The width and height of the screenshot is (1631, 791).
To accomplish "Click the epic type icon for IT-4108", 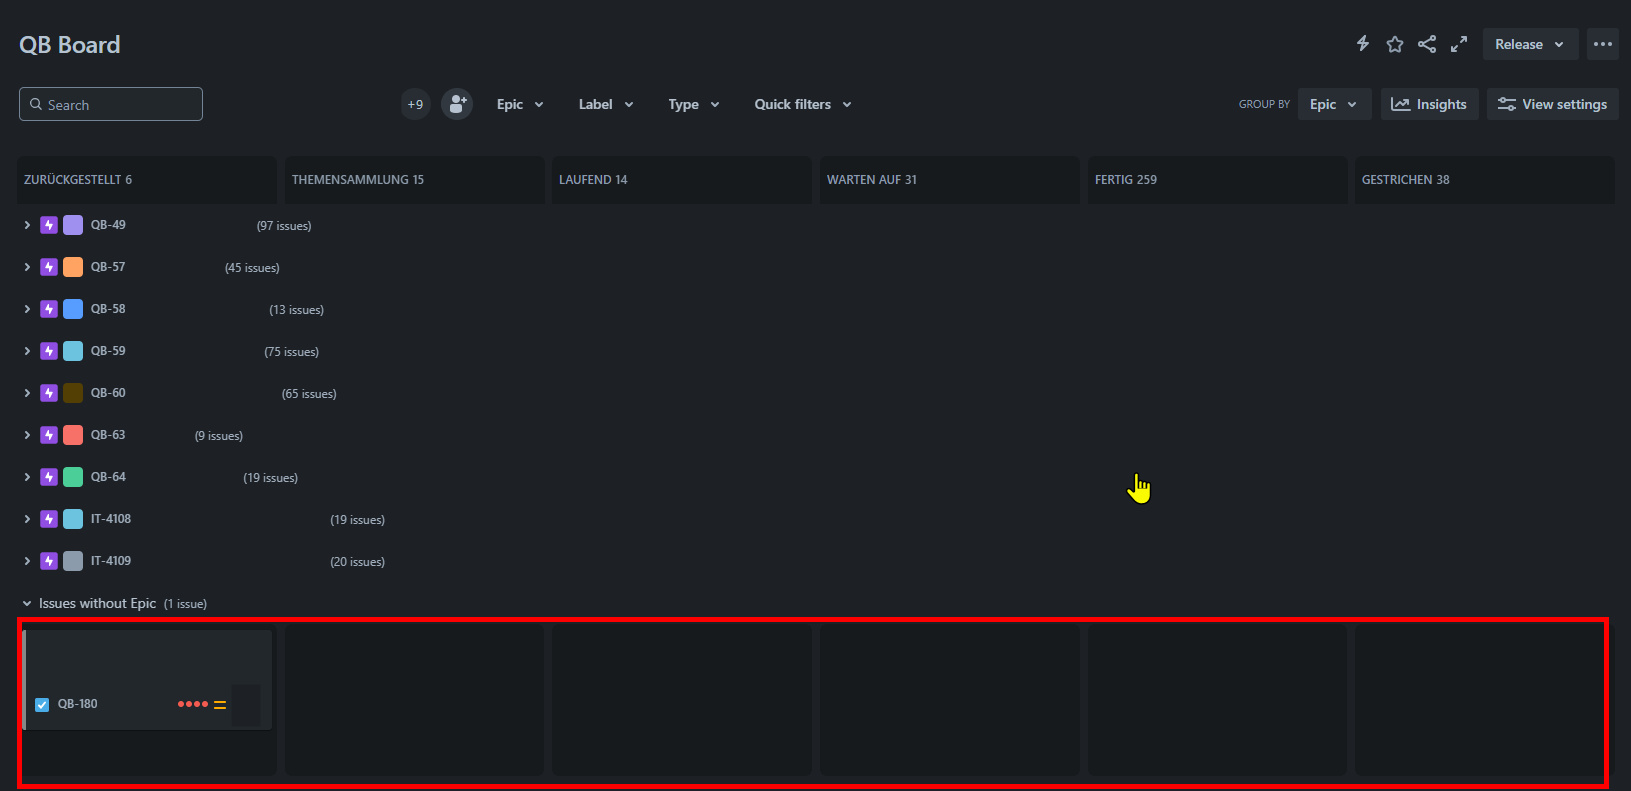I will [49, 519].
